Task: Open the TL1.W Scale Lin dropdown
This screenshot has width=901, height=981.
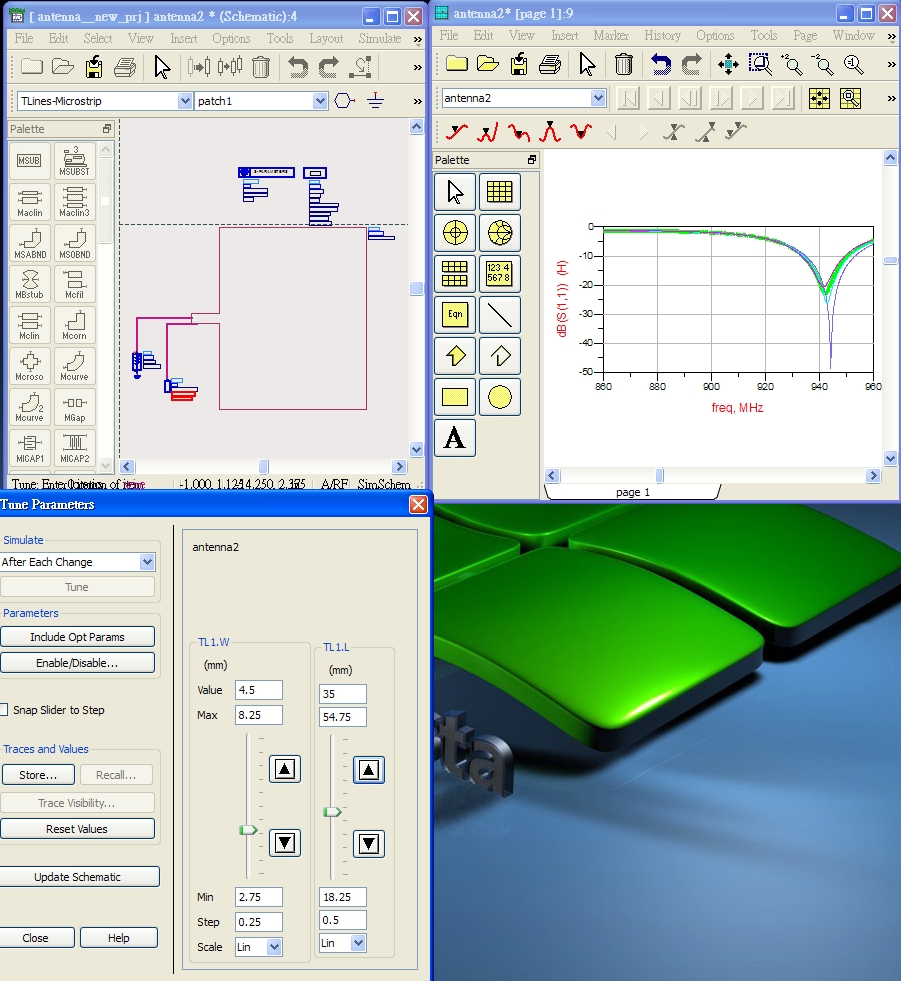Action: click(x=274, y=947)
